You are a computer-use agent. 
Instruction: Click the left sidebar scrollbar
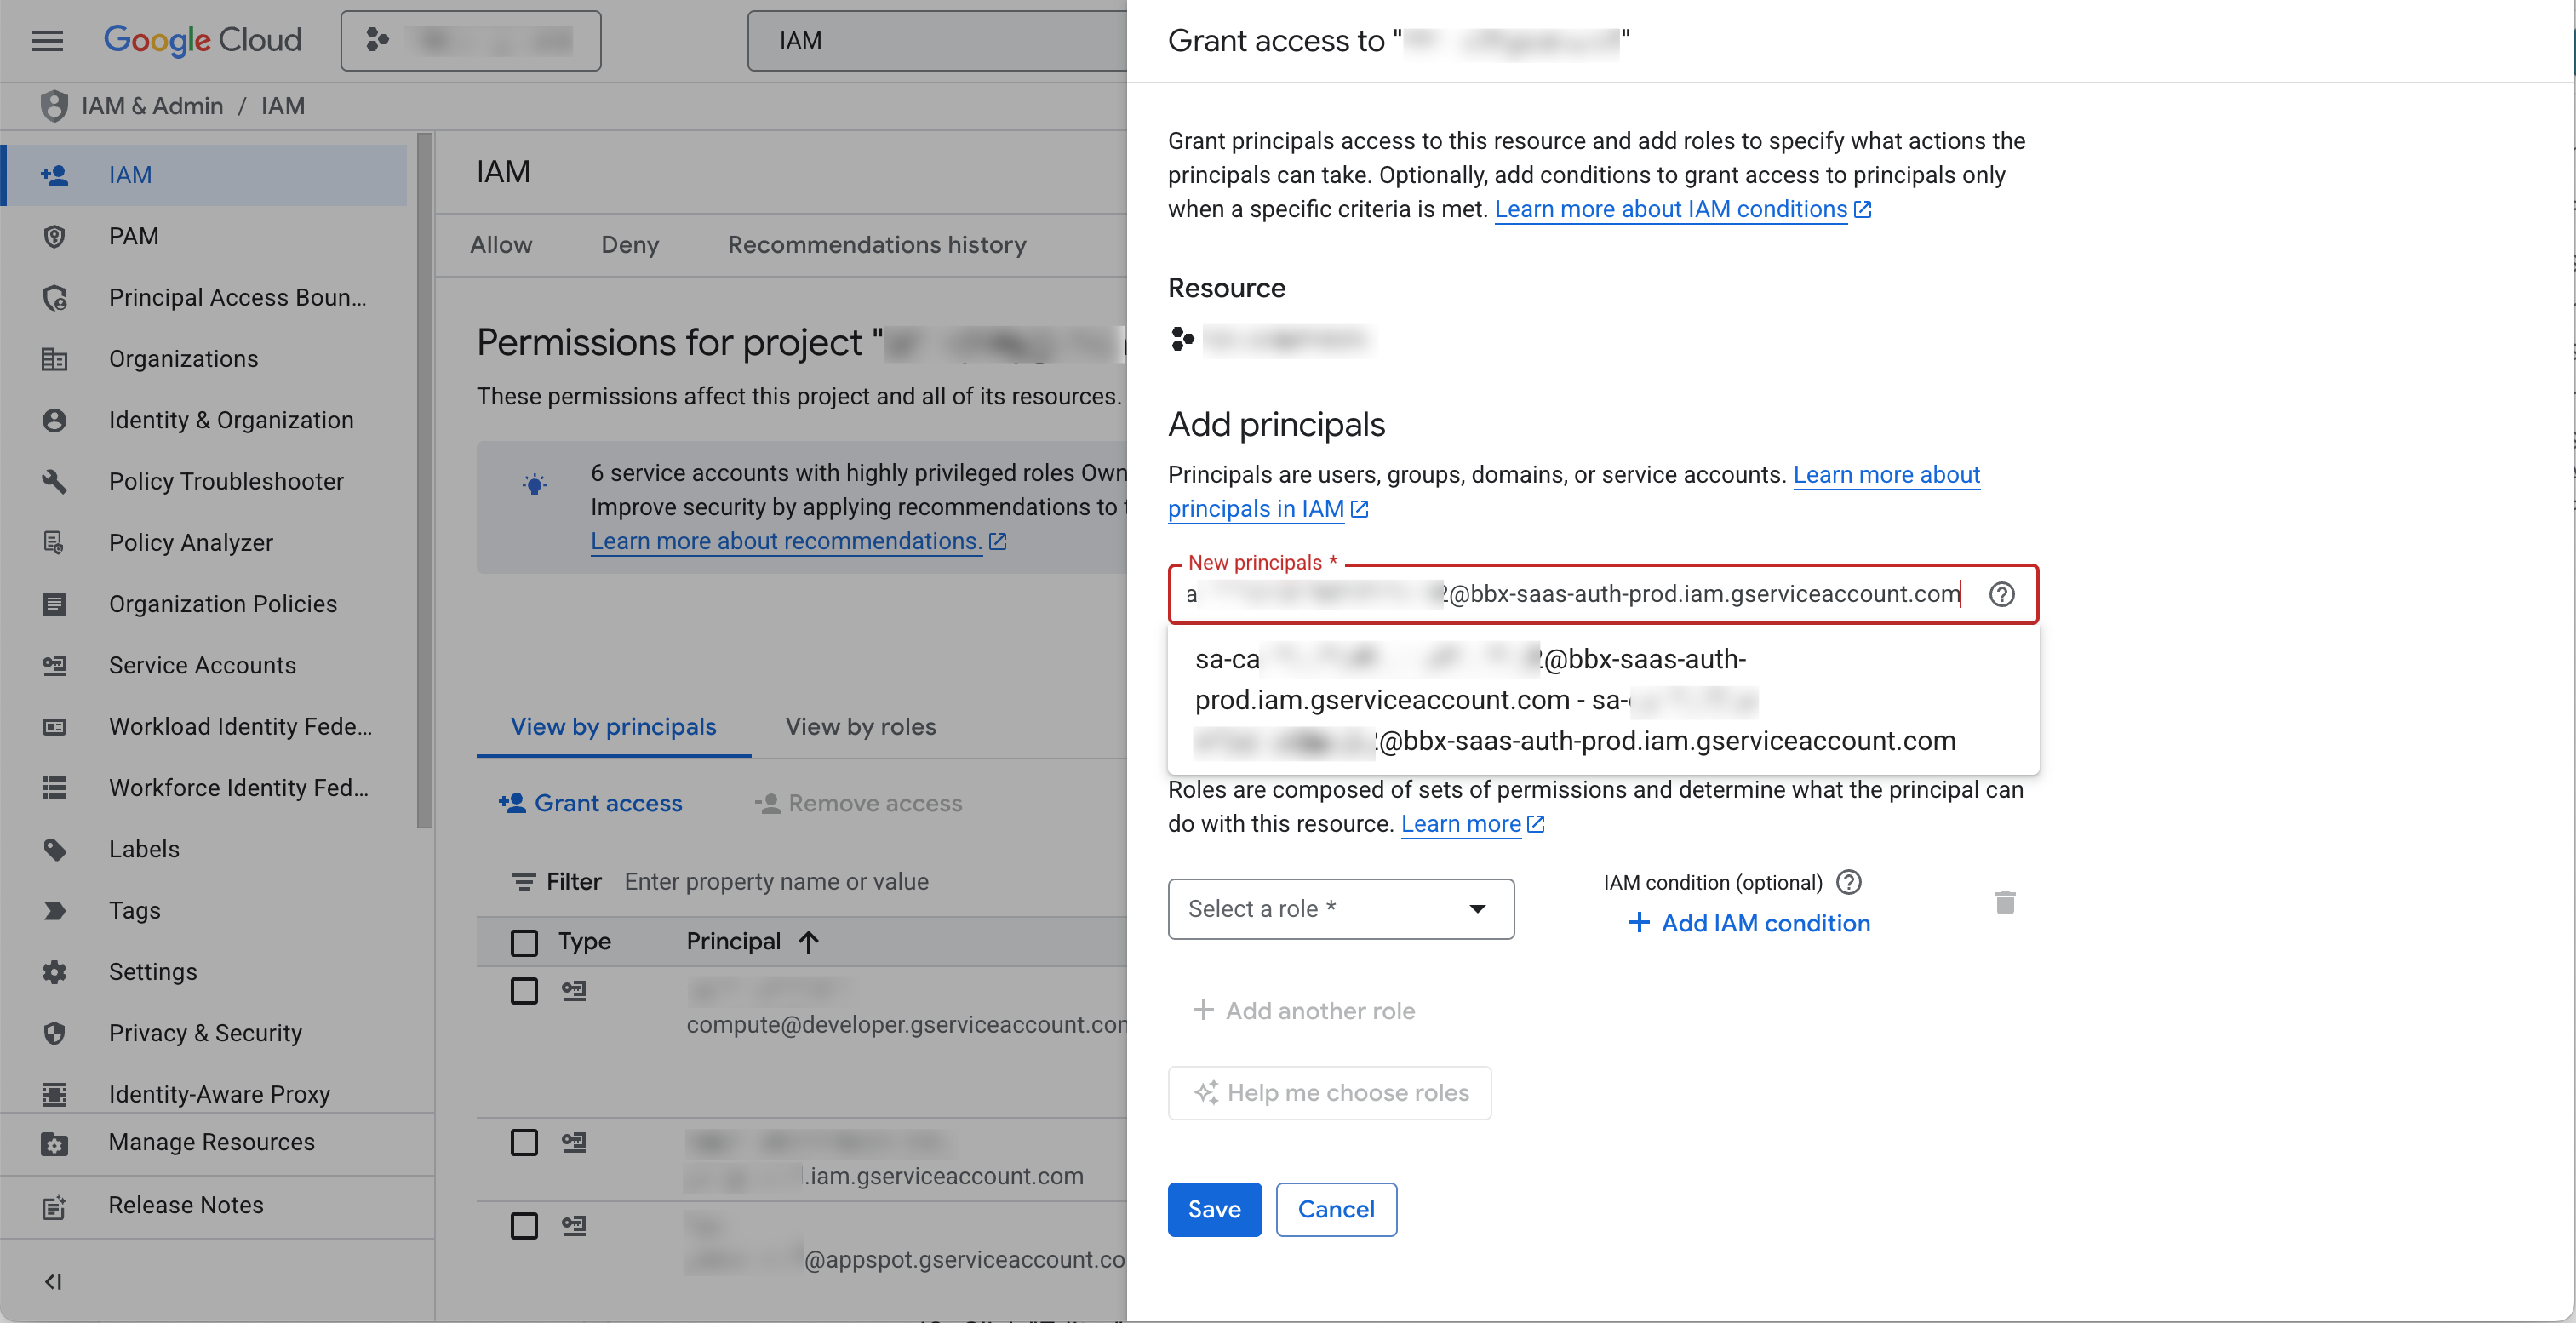(x=424, y=480)
